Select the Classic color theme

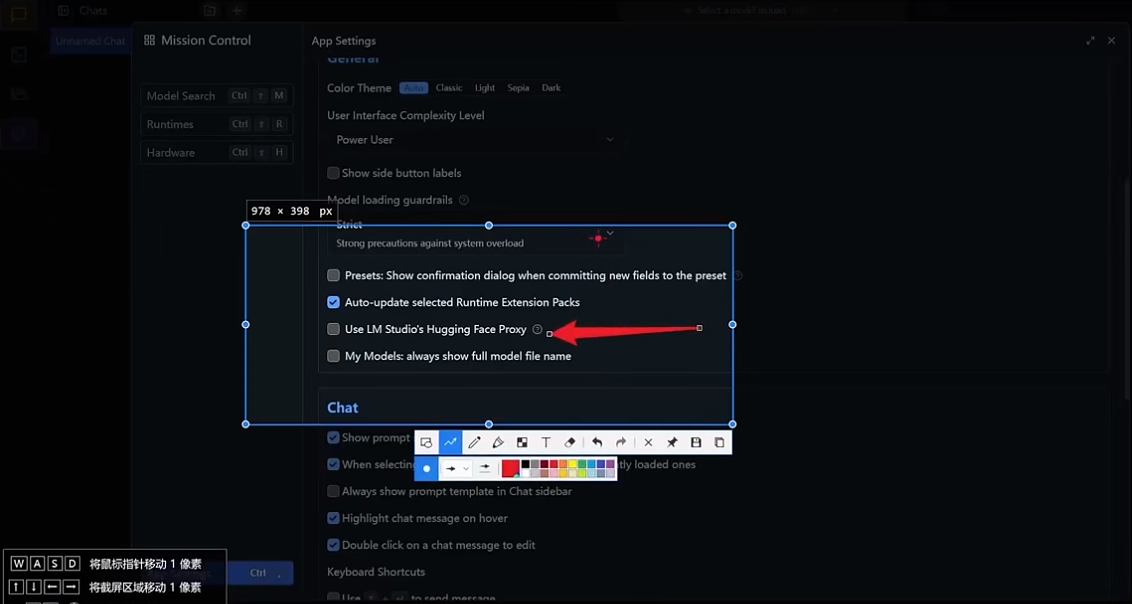point(449,88)
